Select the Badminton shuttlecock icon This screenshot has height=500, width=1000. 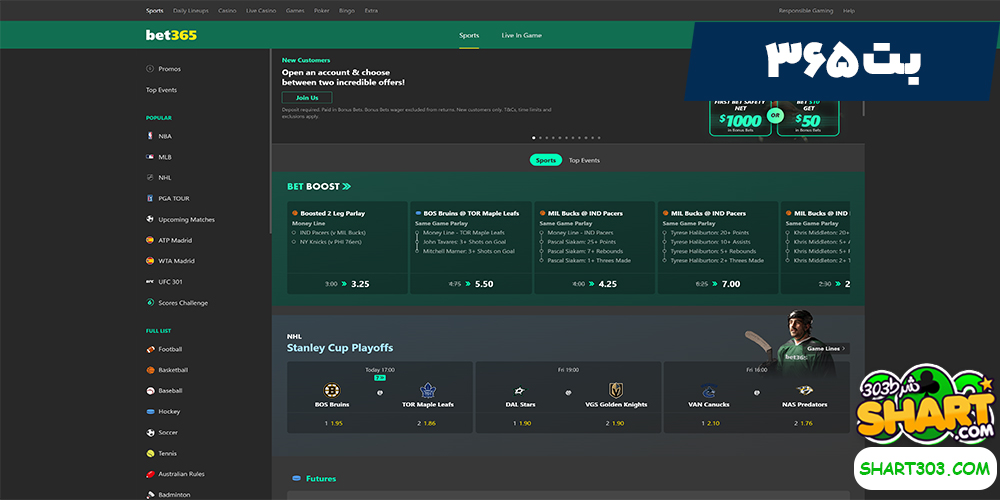pos(150,494)
